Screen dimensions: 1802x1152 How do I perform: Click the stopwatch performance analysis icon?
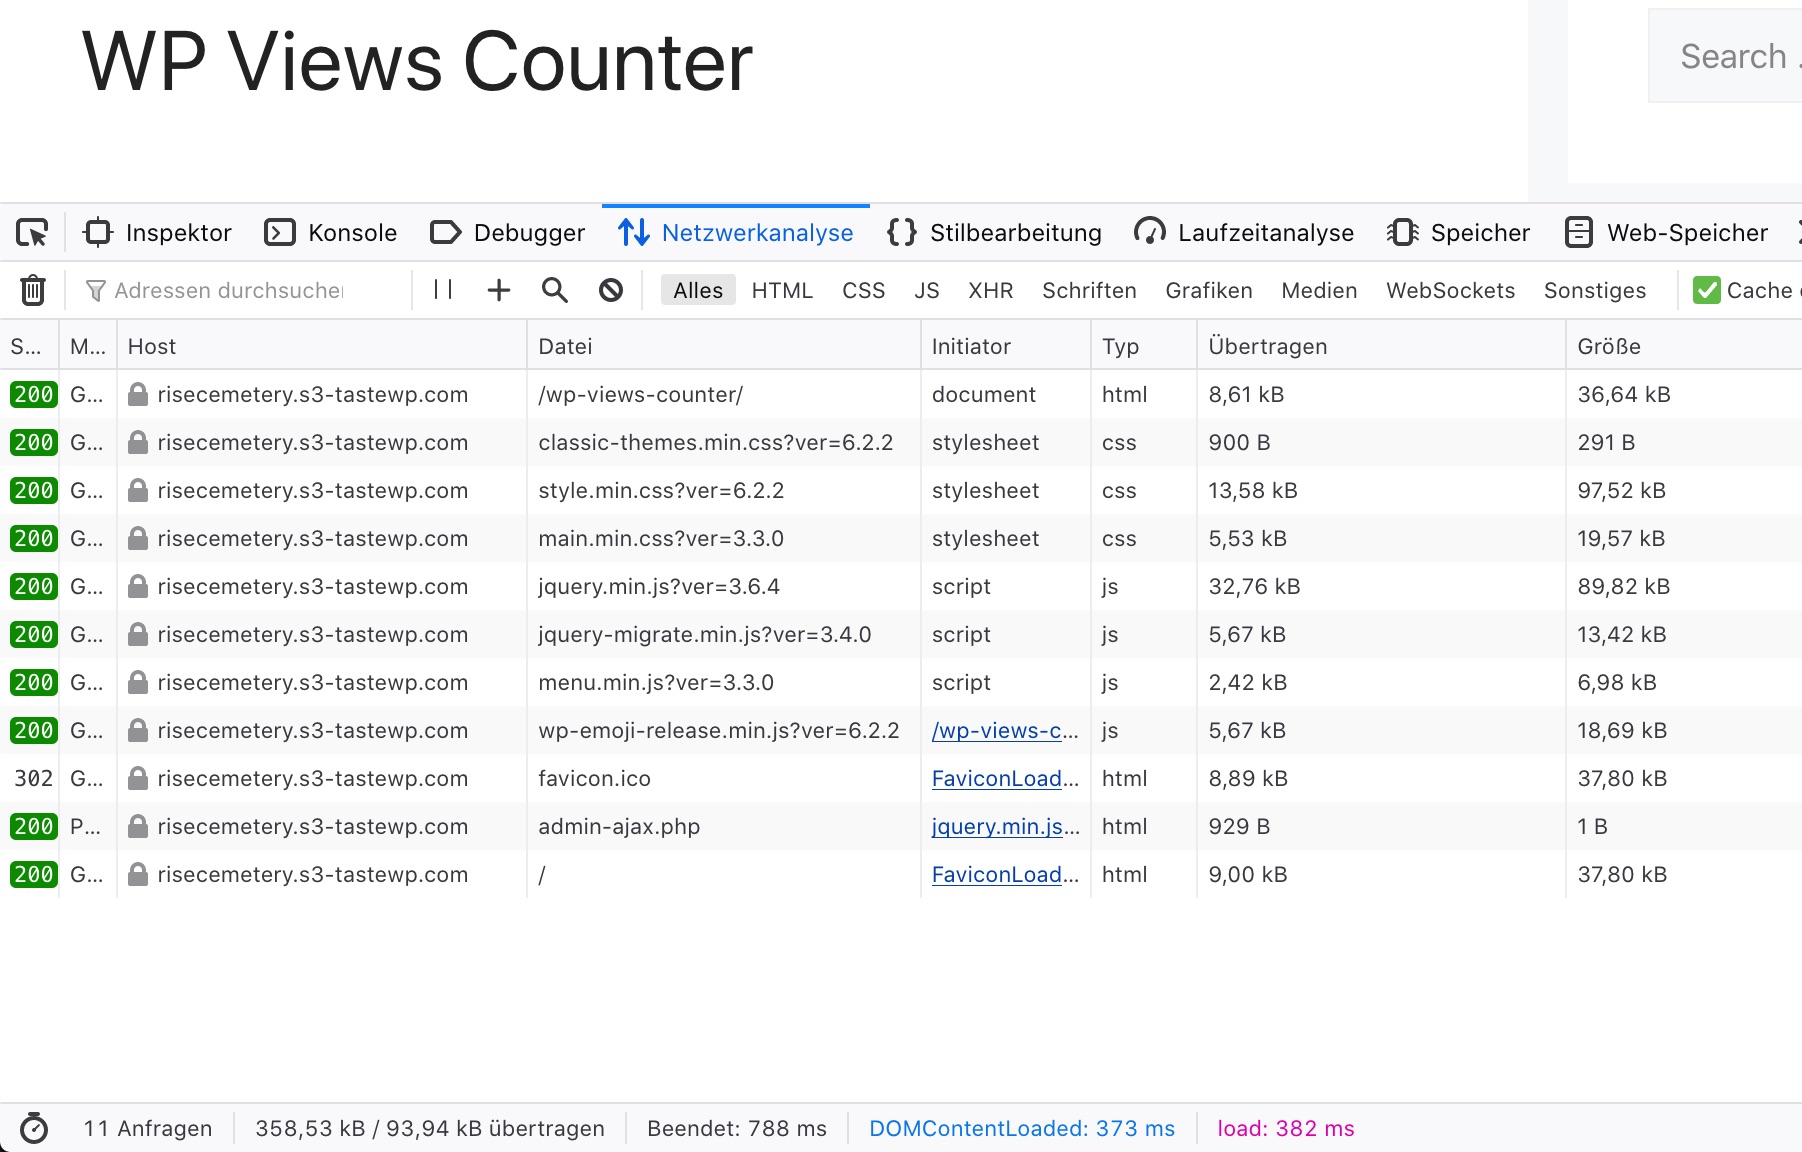click(x=34, y=1128)
